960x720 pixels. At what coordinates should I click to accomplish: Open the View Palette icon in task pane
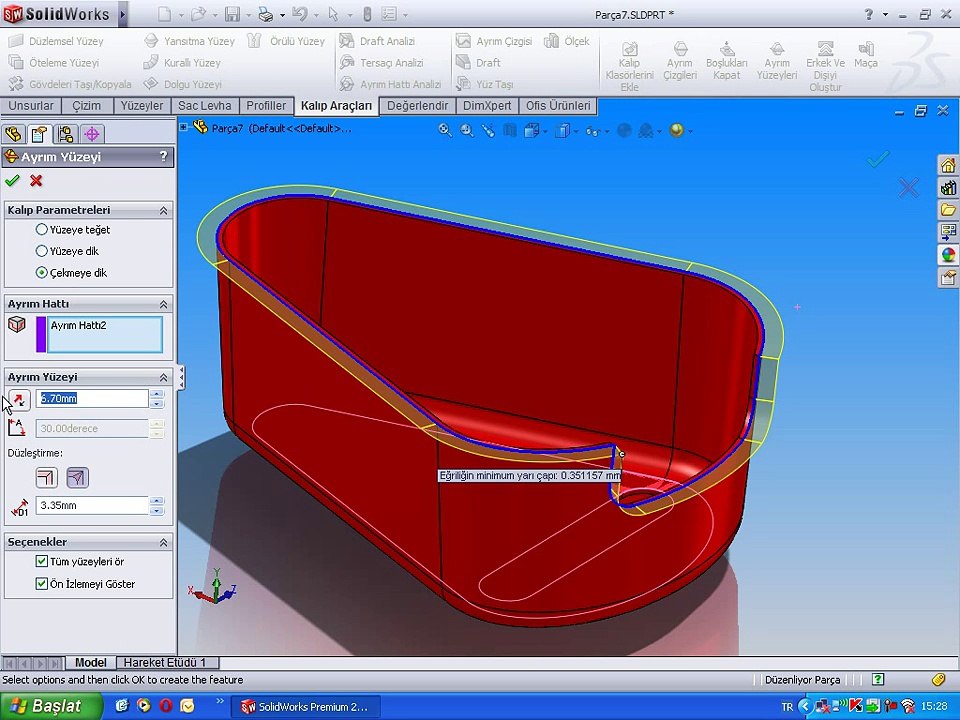click(948, 232)
